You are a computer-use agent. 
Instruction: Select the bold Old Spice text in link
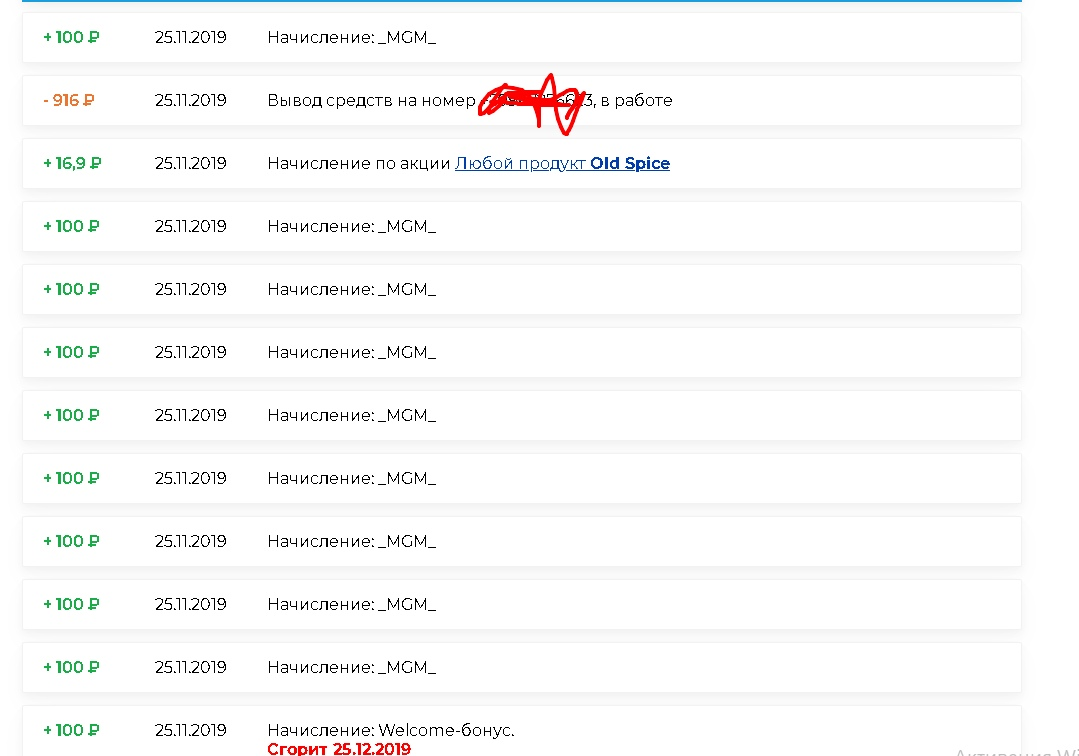(630, 163)
